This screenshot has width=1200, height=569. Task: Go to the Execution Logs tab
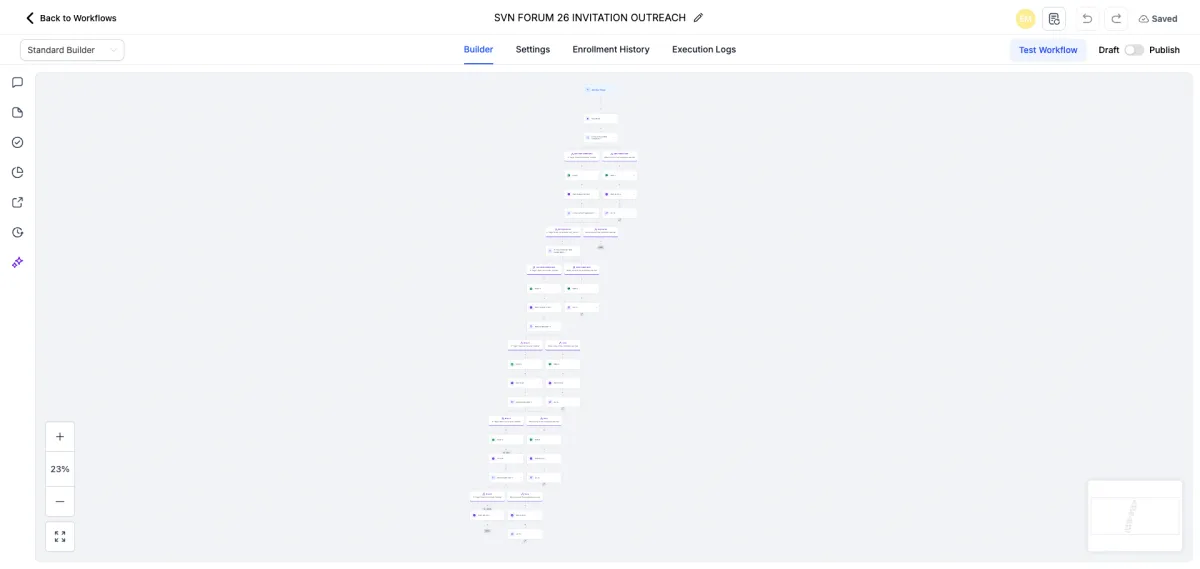704,49
